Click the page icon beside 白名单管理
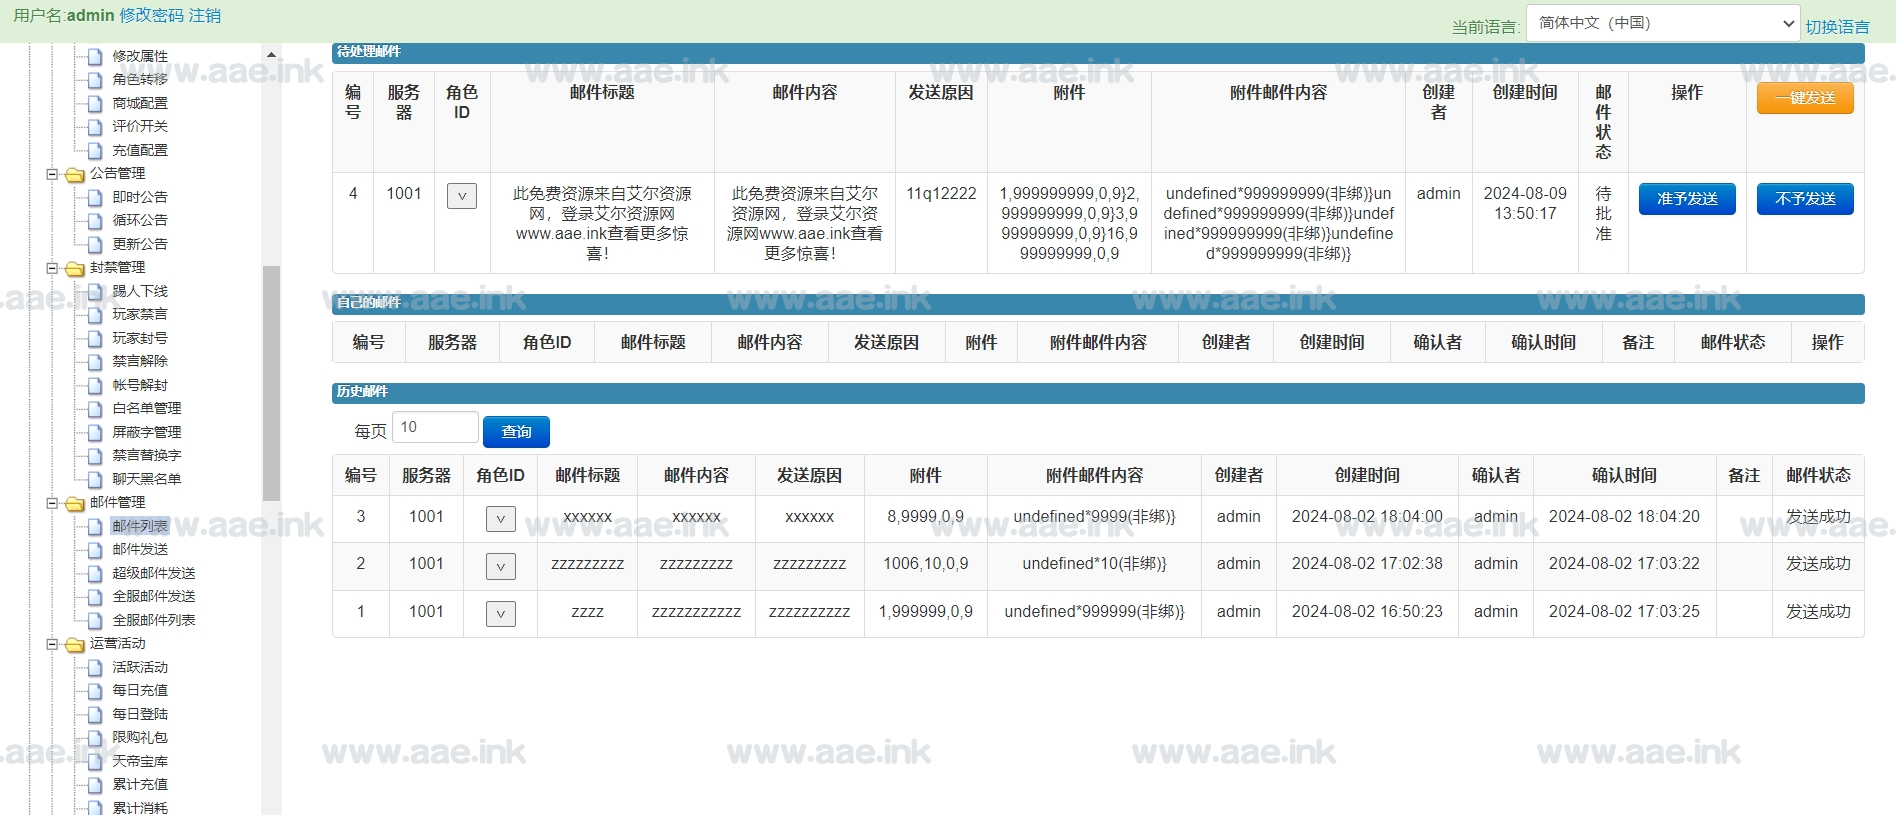Image resolution: width=1896 pixels, height=815 pixels. 95,409
